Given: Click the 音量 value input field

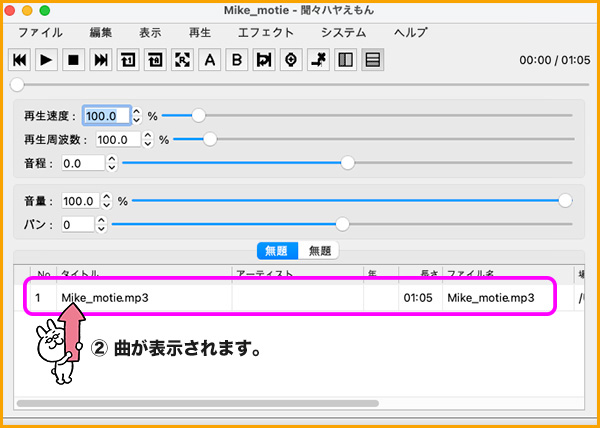Looking at the screenshot, I should 81,201.
